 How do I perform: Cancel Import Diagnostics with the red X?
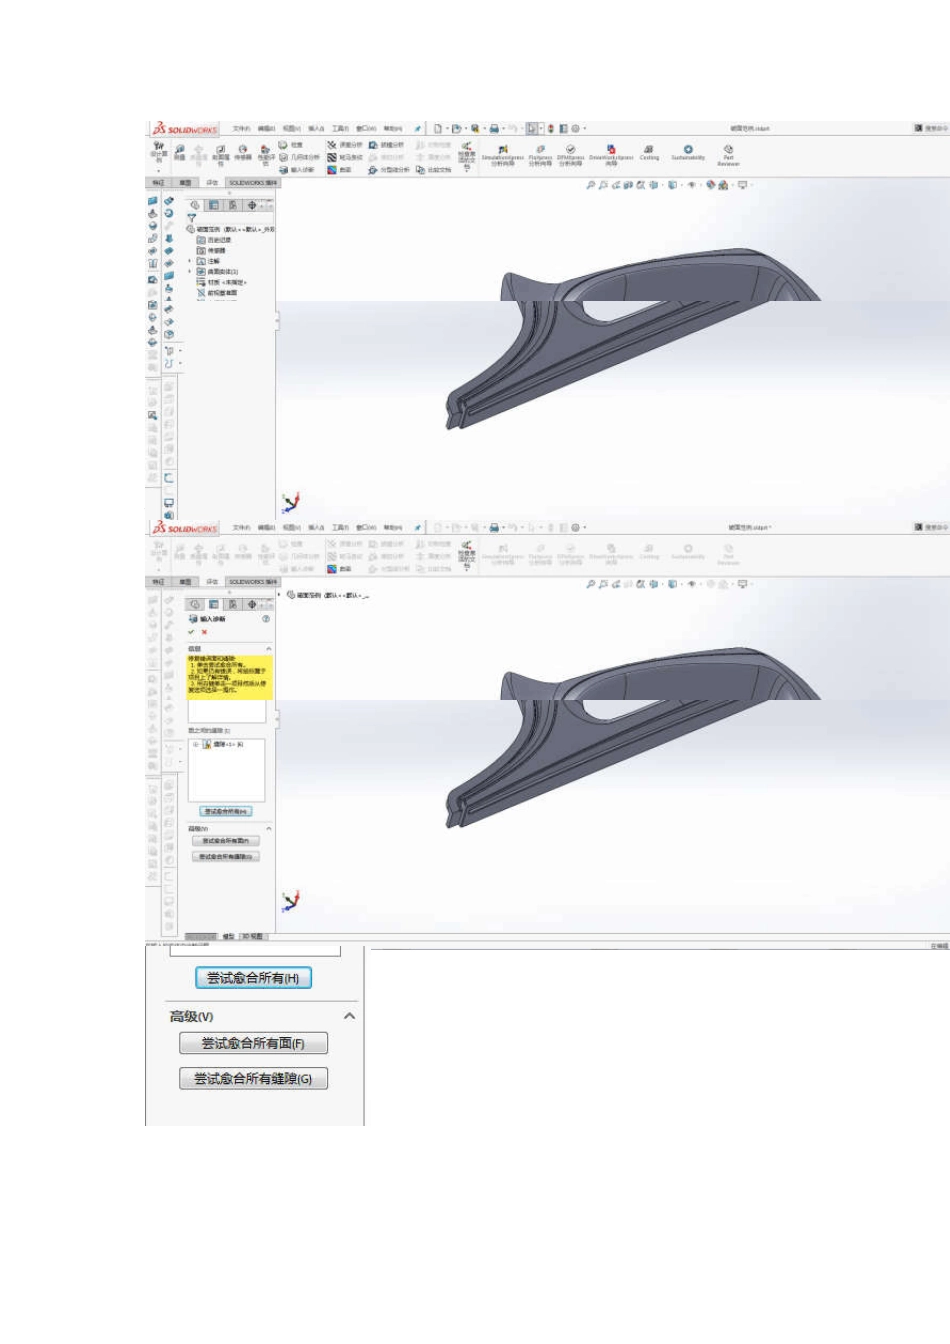pos(204,632)
